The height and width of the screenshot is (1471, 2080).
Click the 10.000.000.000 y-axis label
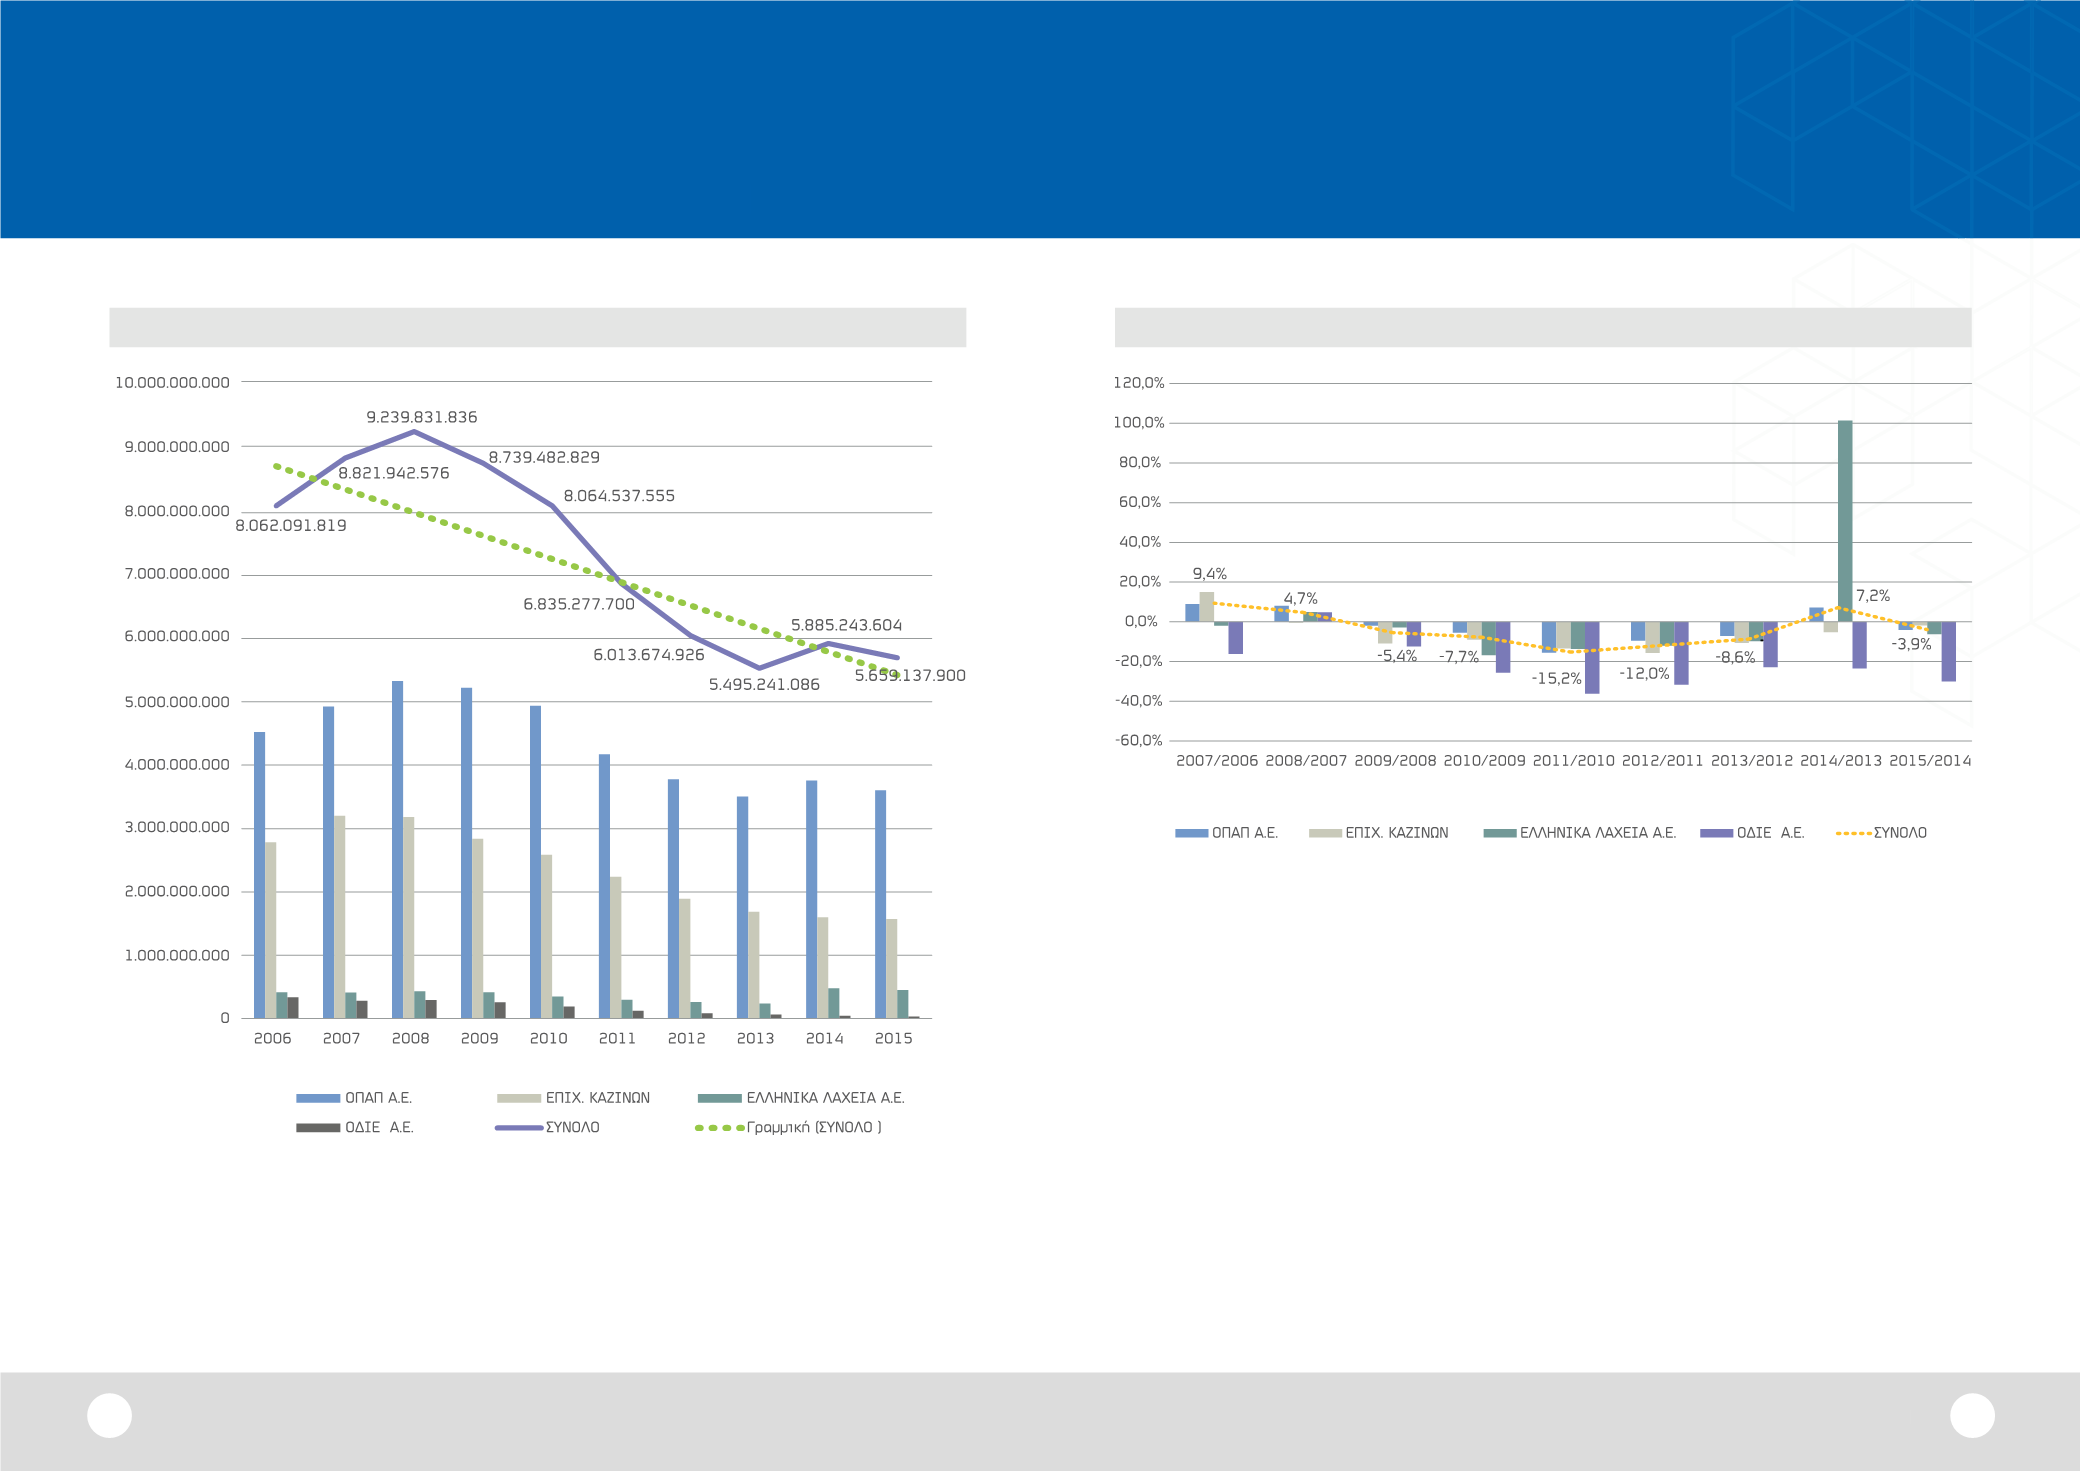coord(172,383)
